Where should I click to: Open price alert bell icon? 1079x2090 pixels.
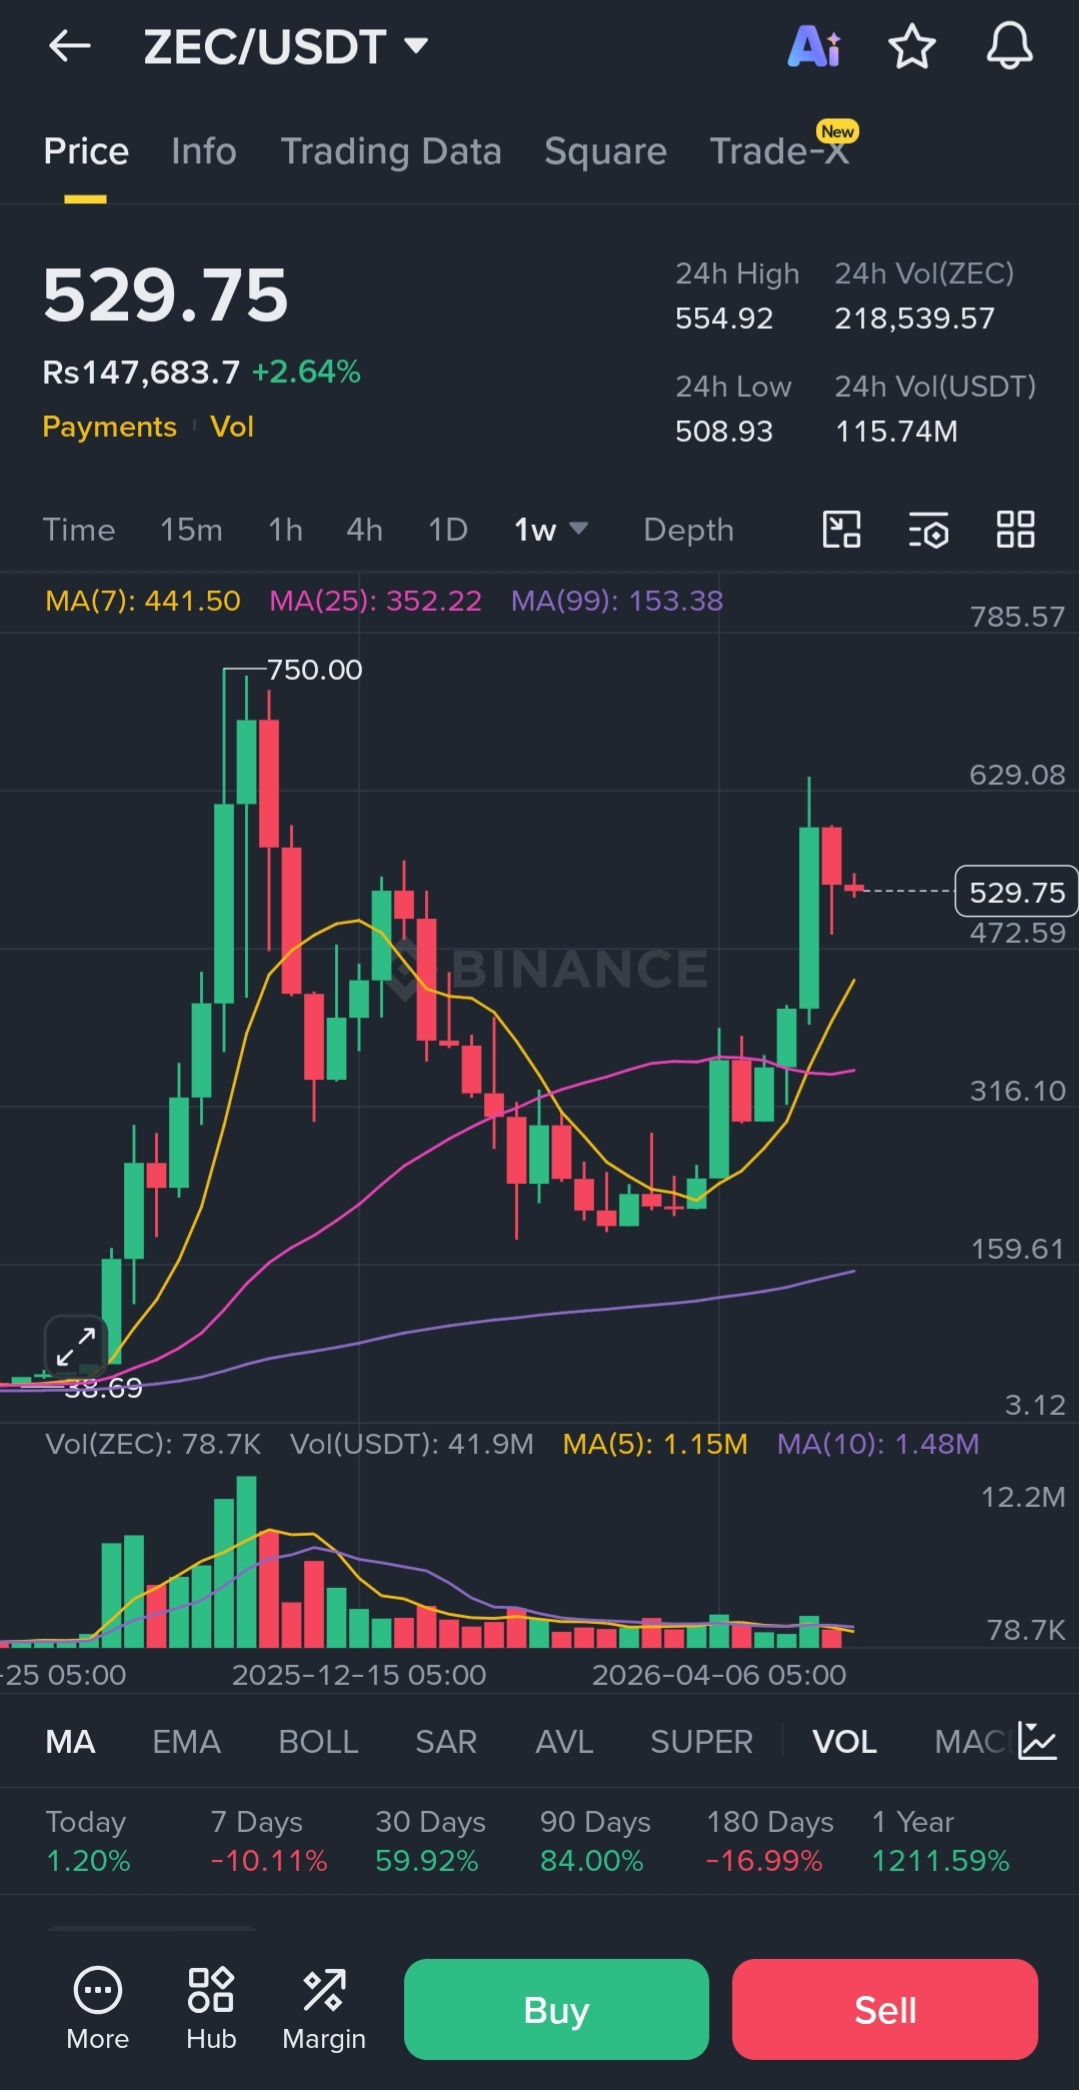[x=1010, y=46]
